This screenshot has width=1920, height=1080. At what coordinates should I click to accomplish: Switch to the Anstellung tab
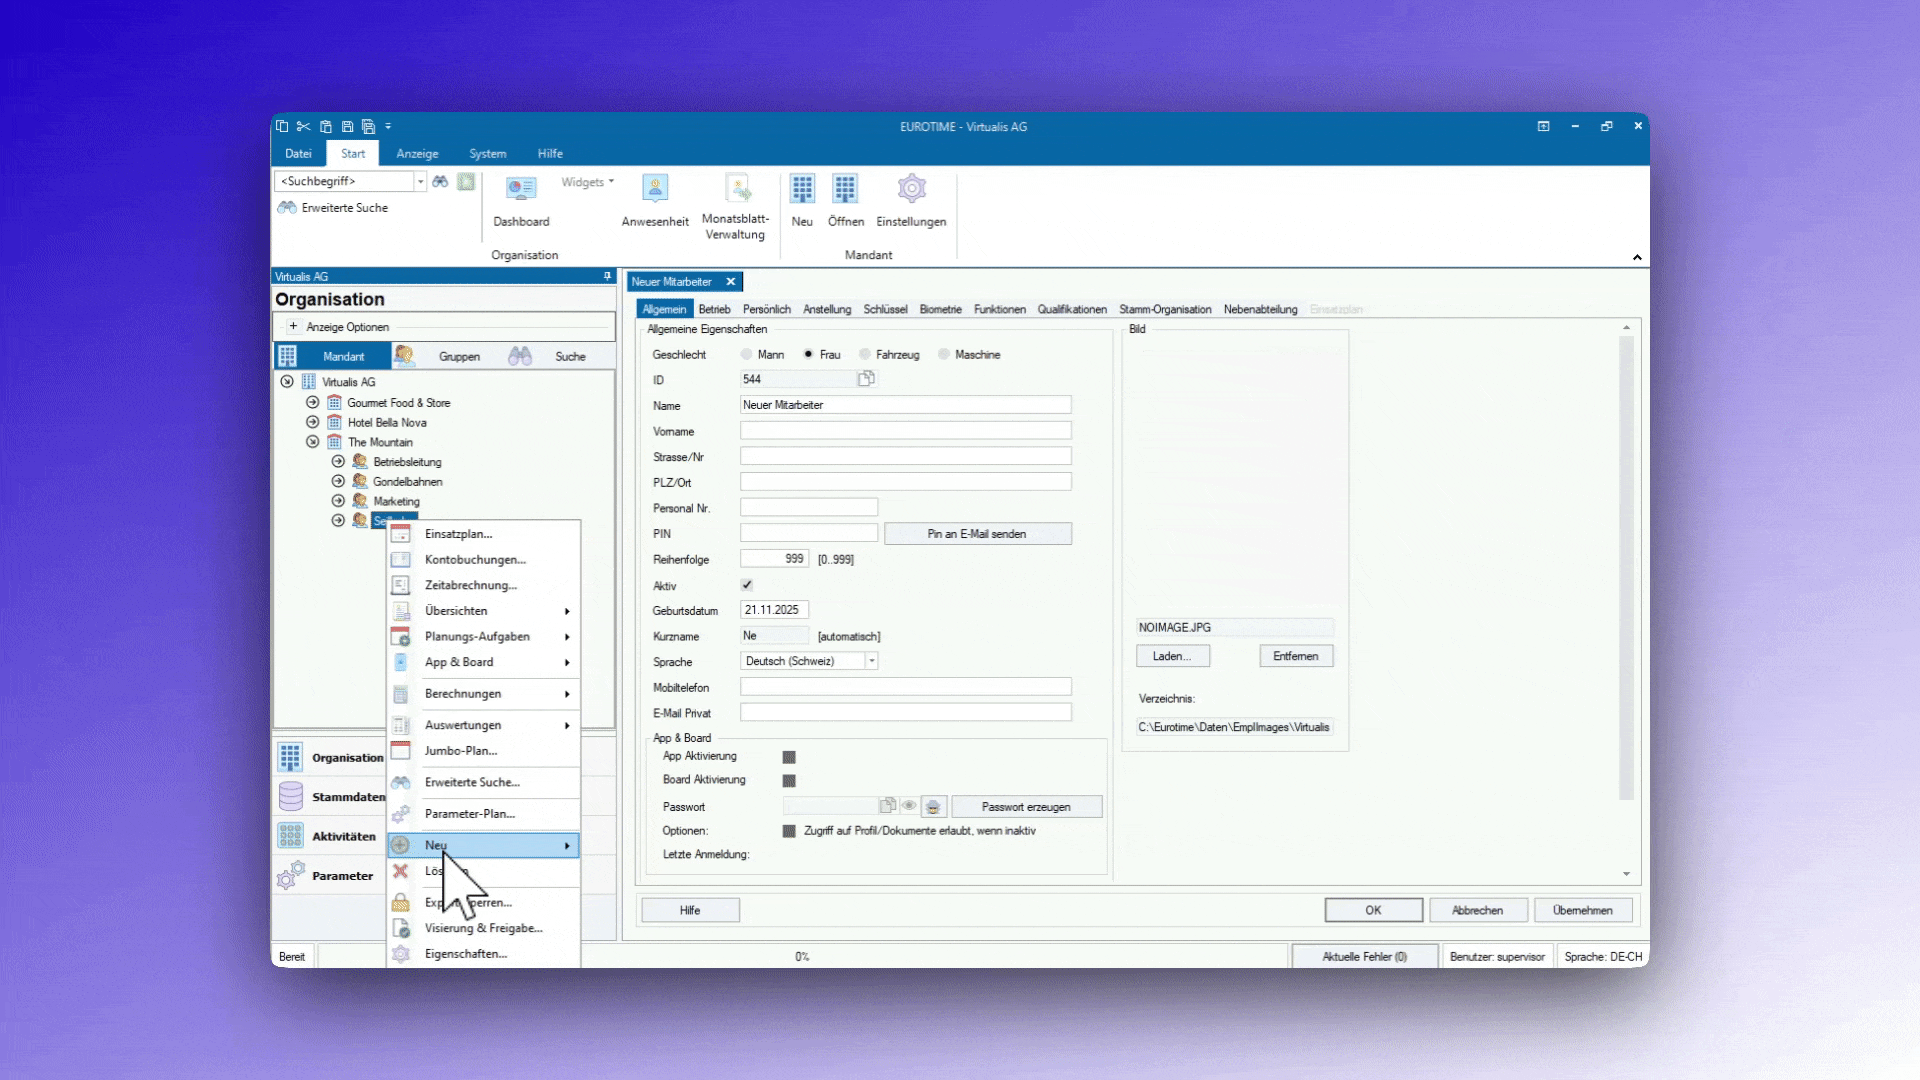(x=827, y=310)
